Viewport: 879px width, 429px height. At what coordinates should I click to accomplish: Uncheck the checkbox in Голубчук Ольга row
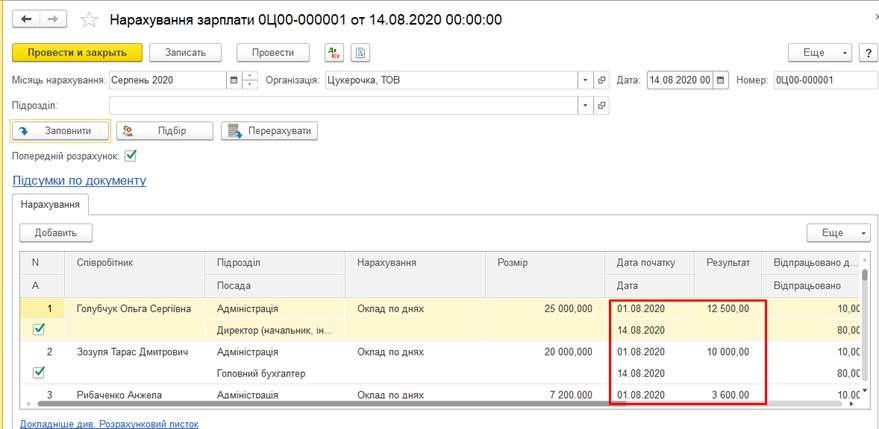pos(38,330)
